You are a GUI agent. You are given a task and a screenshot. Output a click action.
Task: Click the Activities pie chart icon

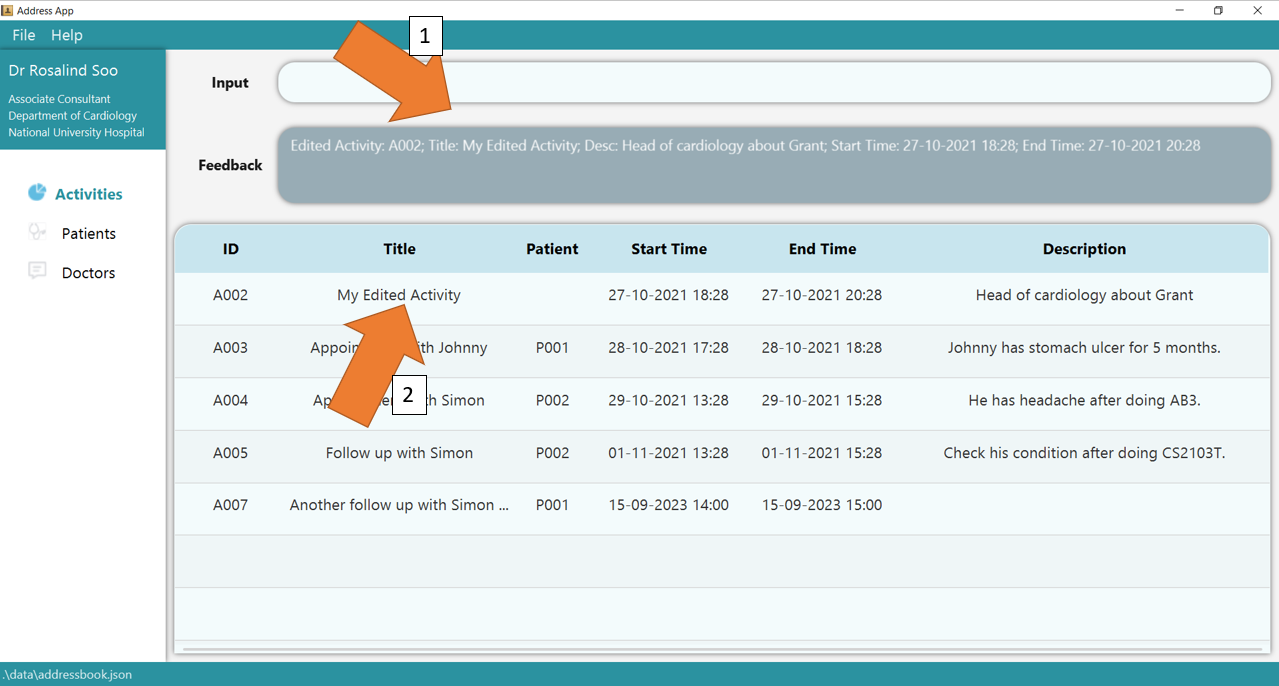pyautogui.click(x=37, y=193)
